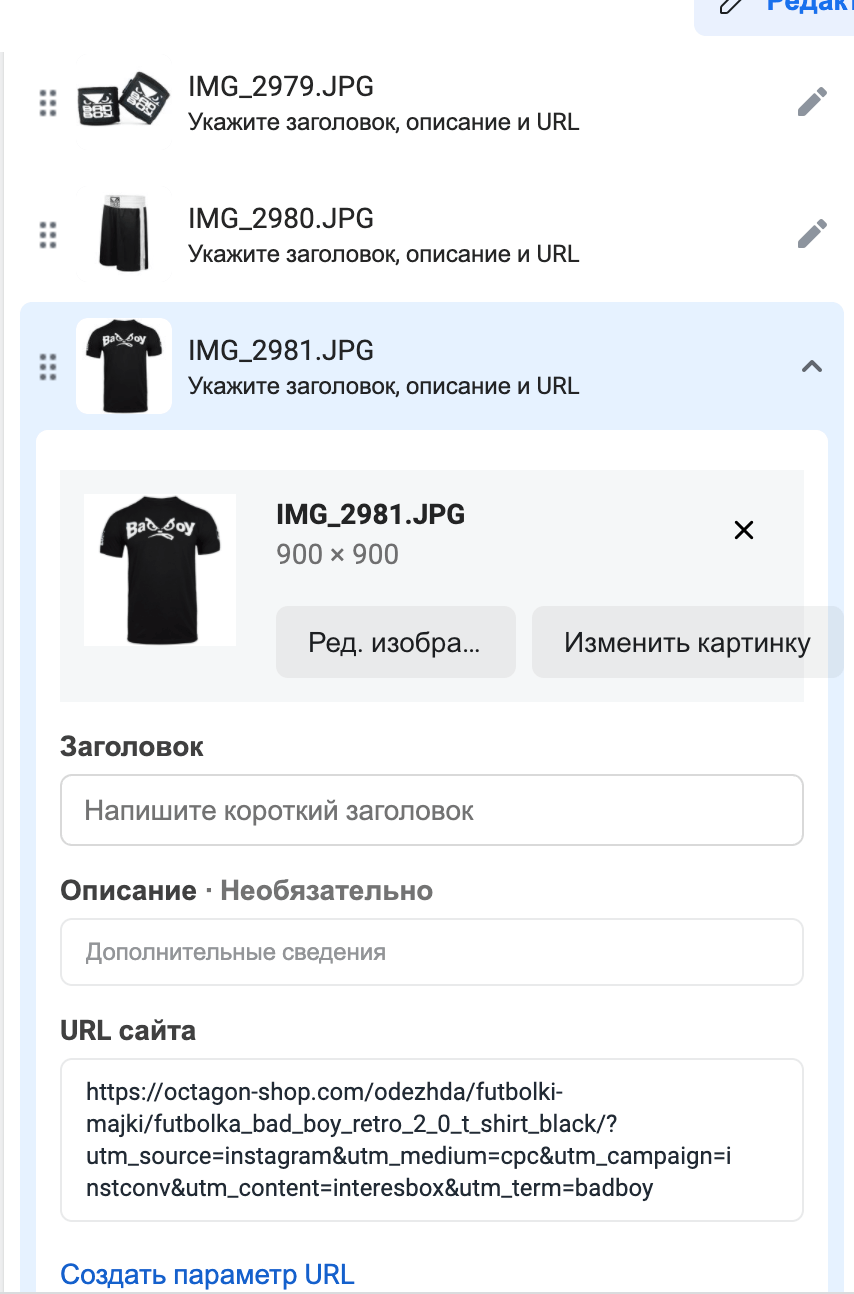Click drag handle beside IMG_2980.JPG

pyautogui.click(x=47, y=235)
